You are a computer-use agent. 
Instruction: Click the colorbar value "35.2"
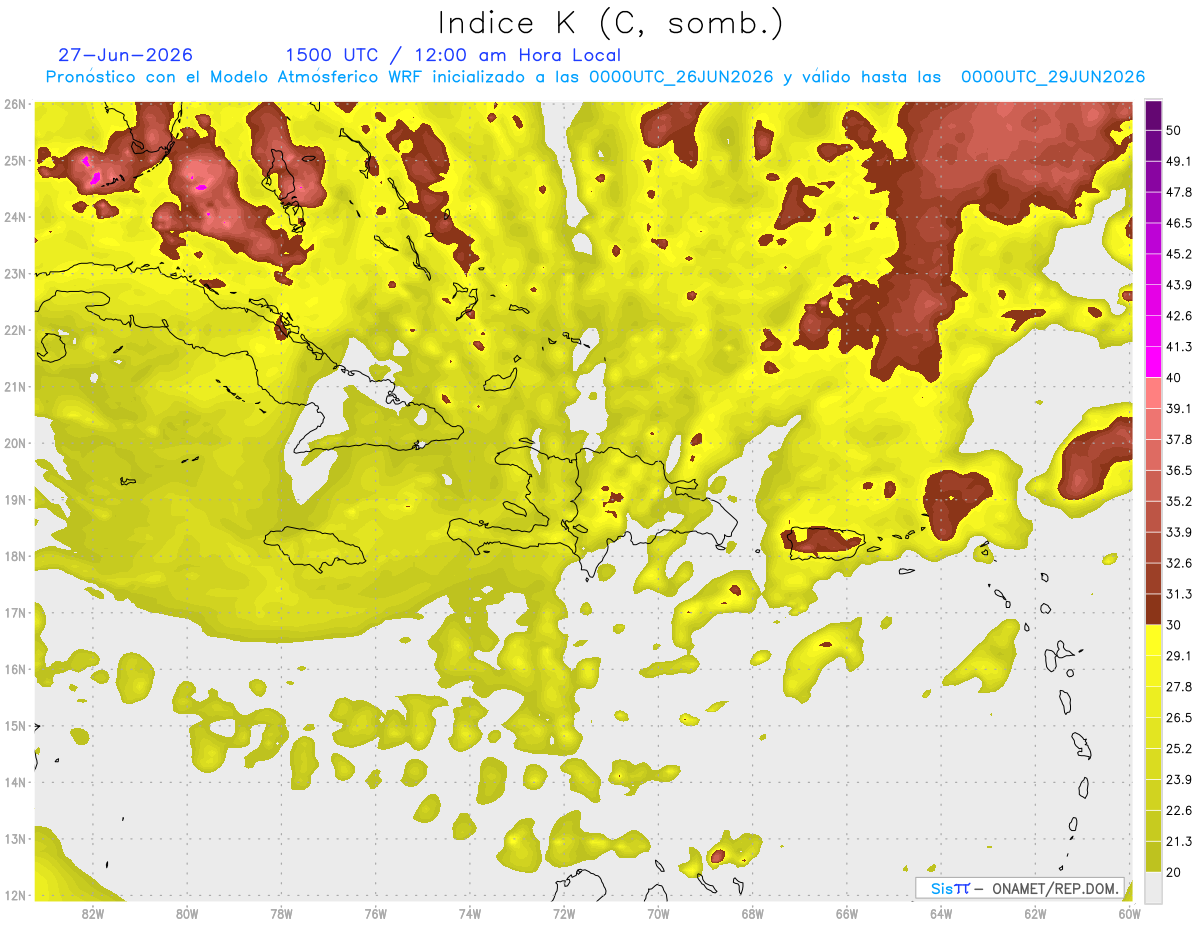coord(1179,501)
